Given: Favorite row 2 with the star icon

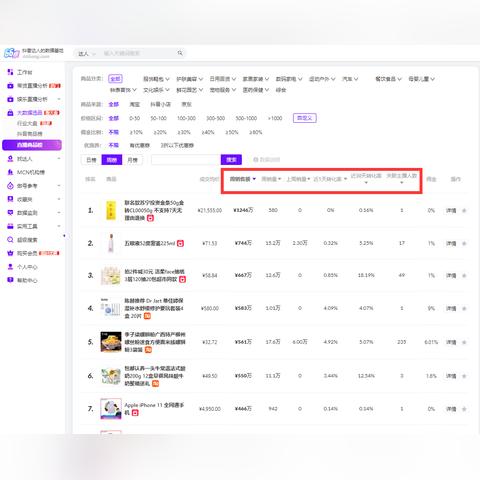Looking at the screenshot, I should coord(464,244).
